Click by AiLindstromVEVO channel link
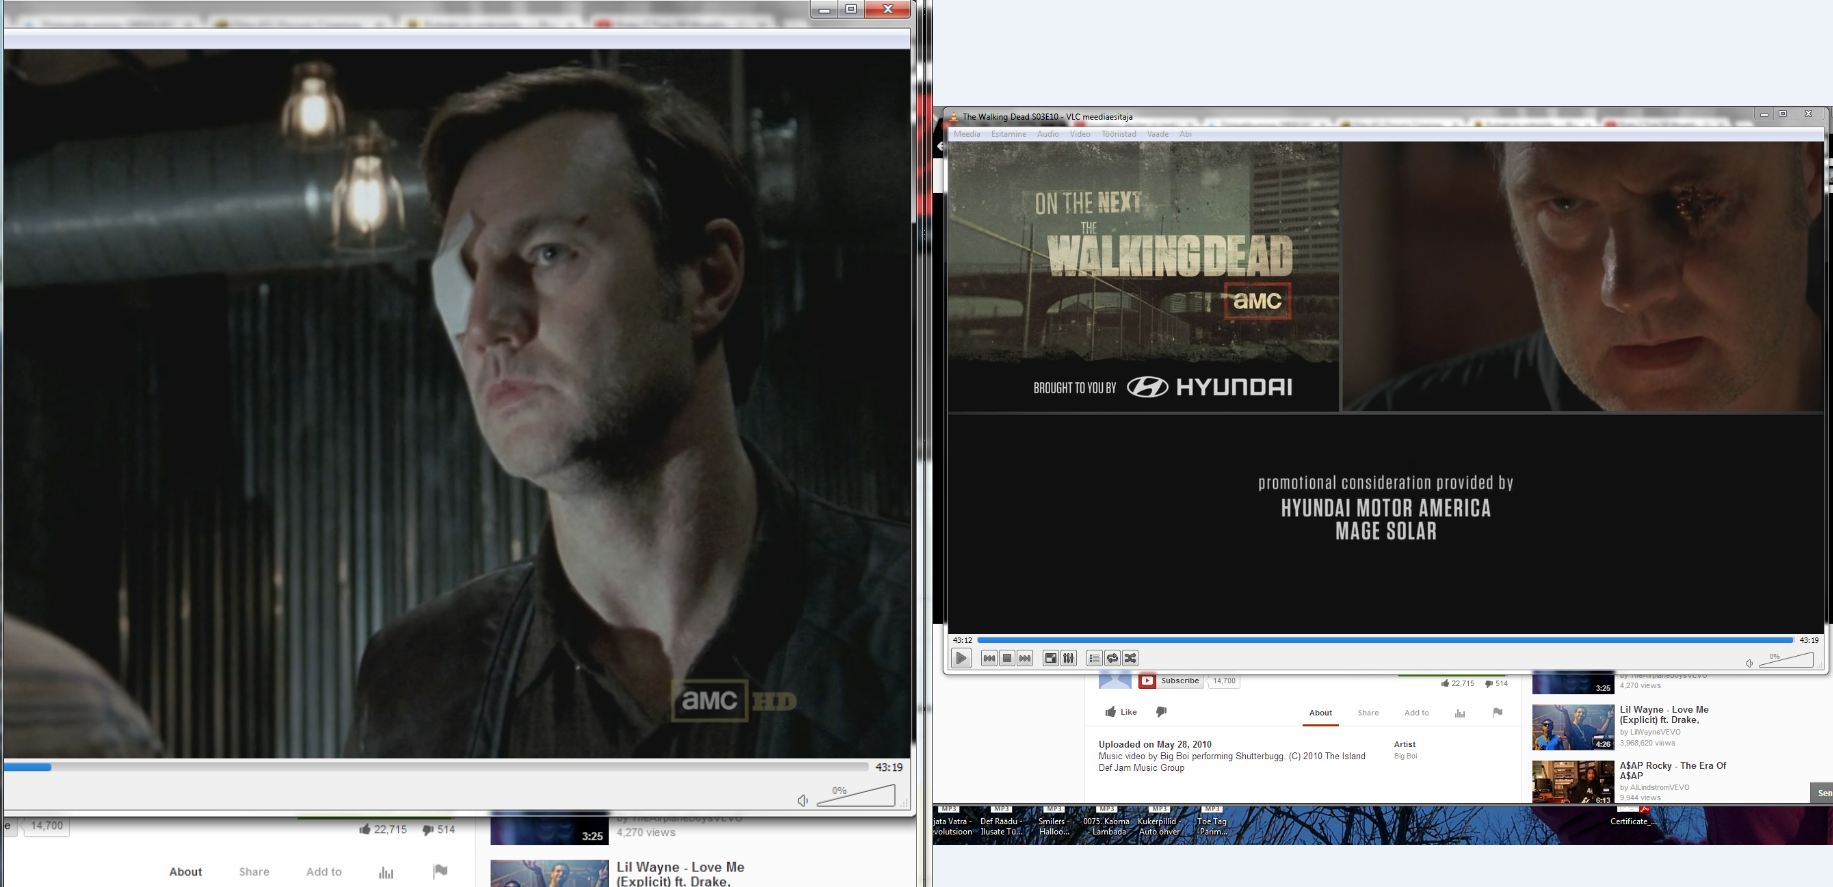1833x887 pixels. [1654, 787]
